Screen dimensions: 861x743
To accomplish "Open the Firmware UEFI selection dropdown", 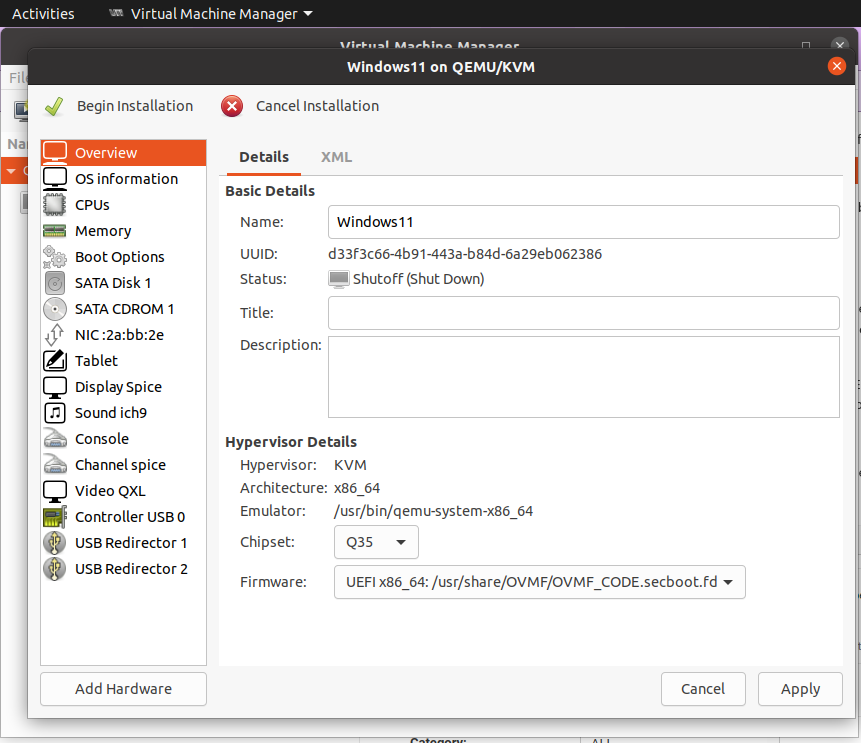I will (539, 582).
